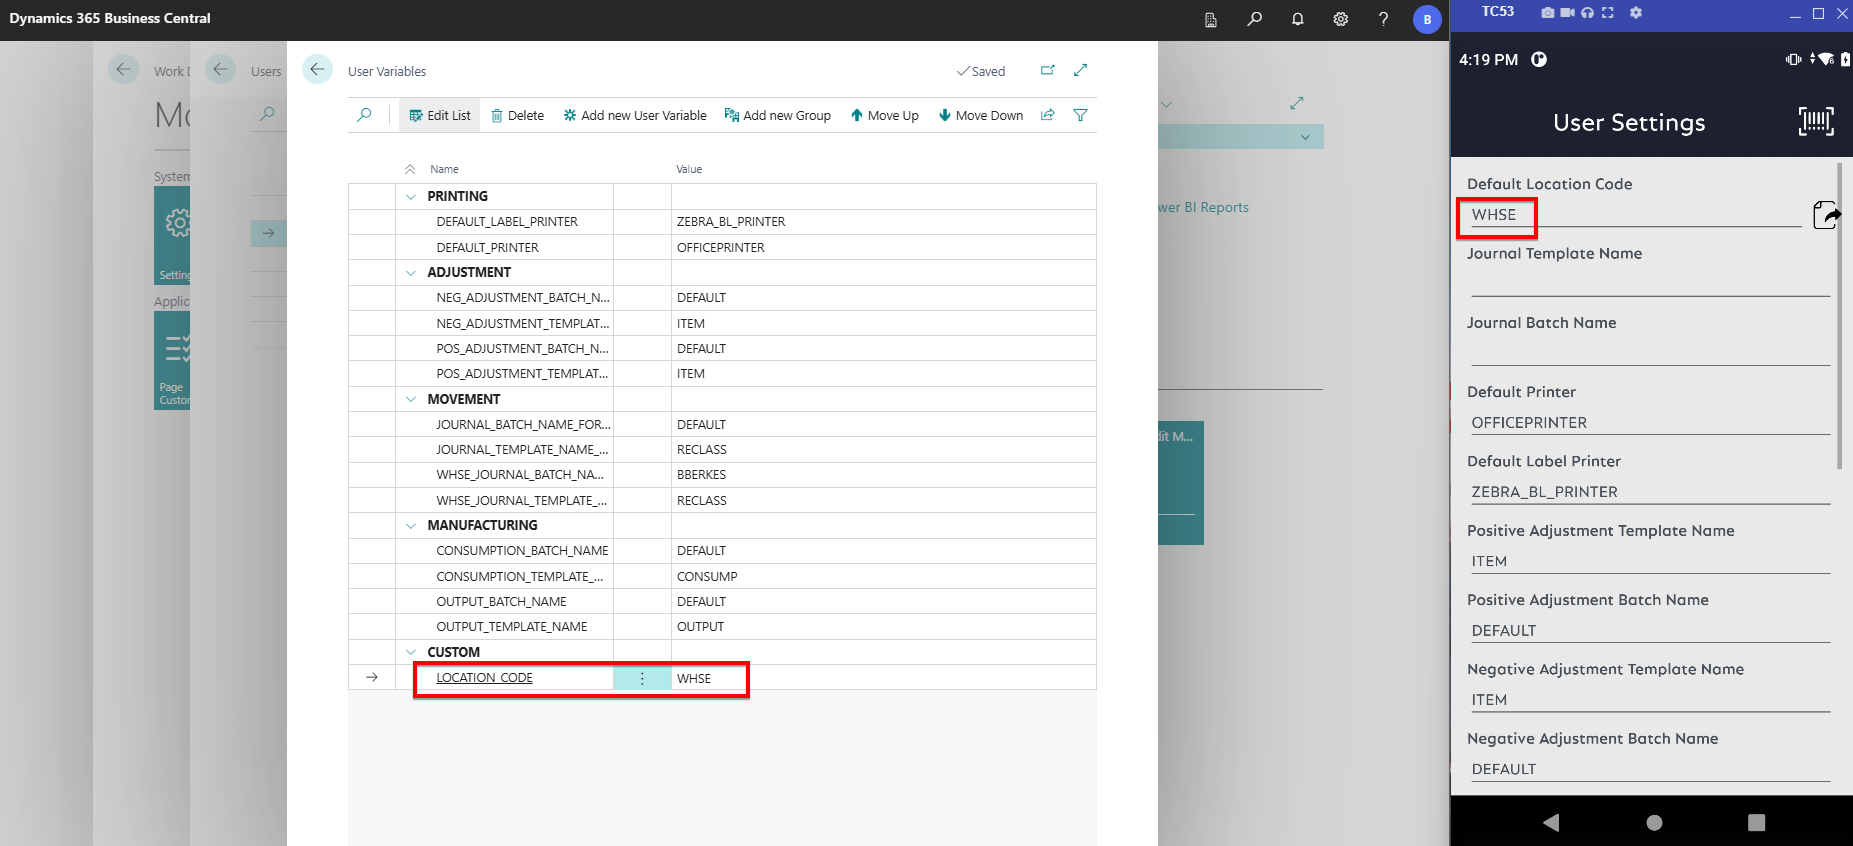This screenshot has height=846, width=1853.
Task: Click the Move Up button
Action: [x=884, y=115]
